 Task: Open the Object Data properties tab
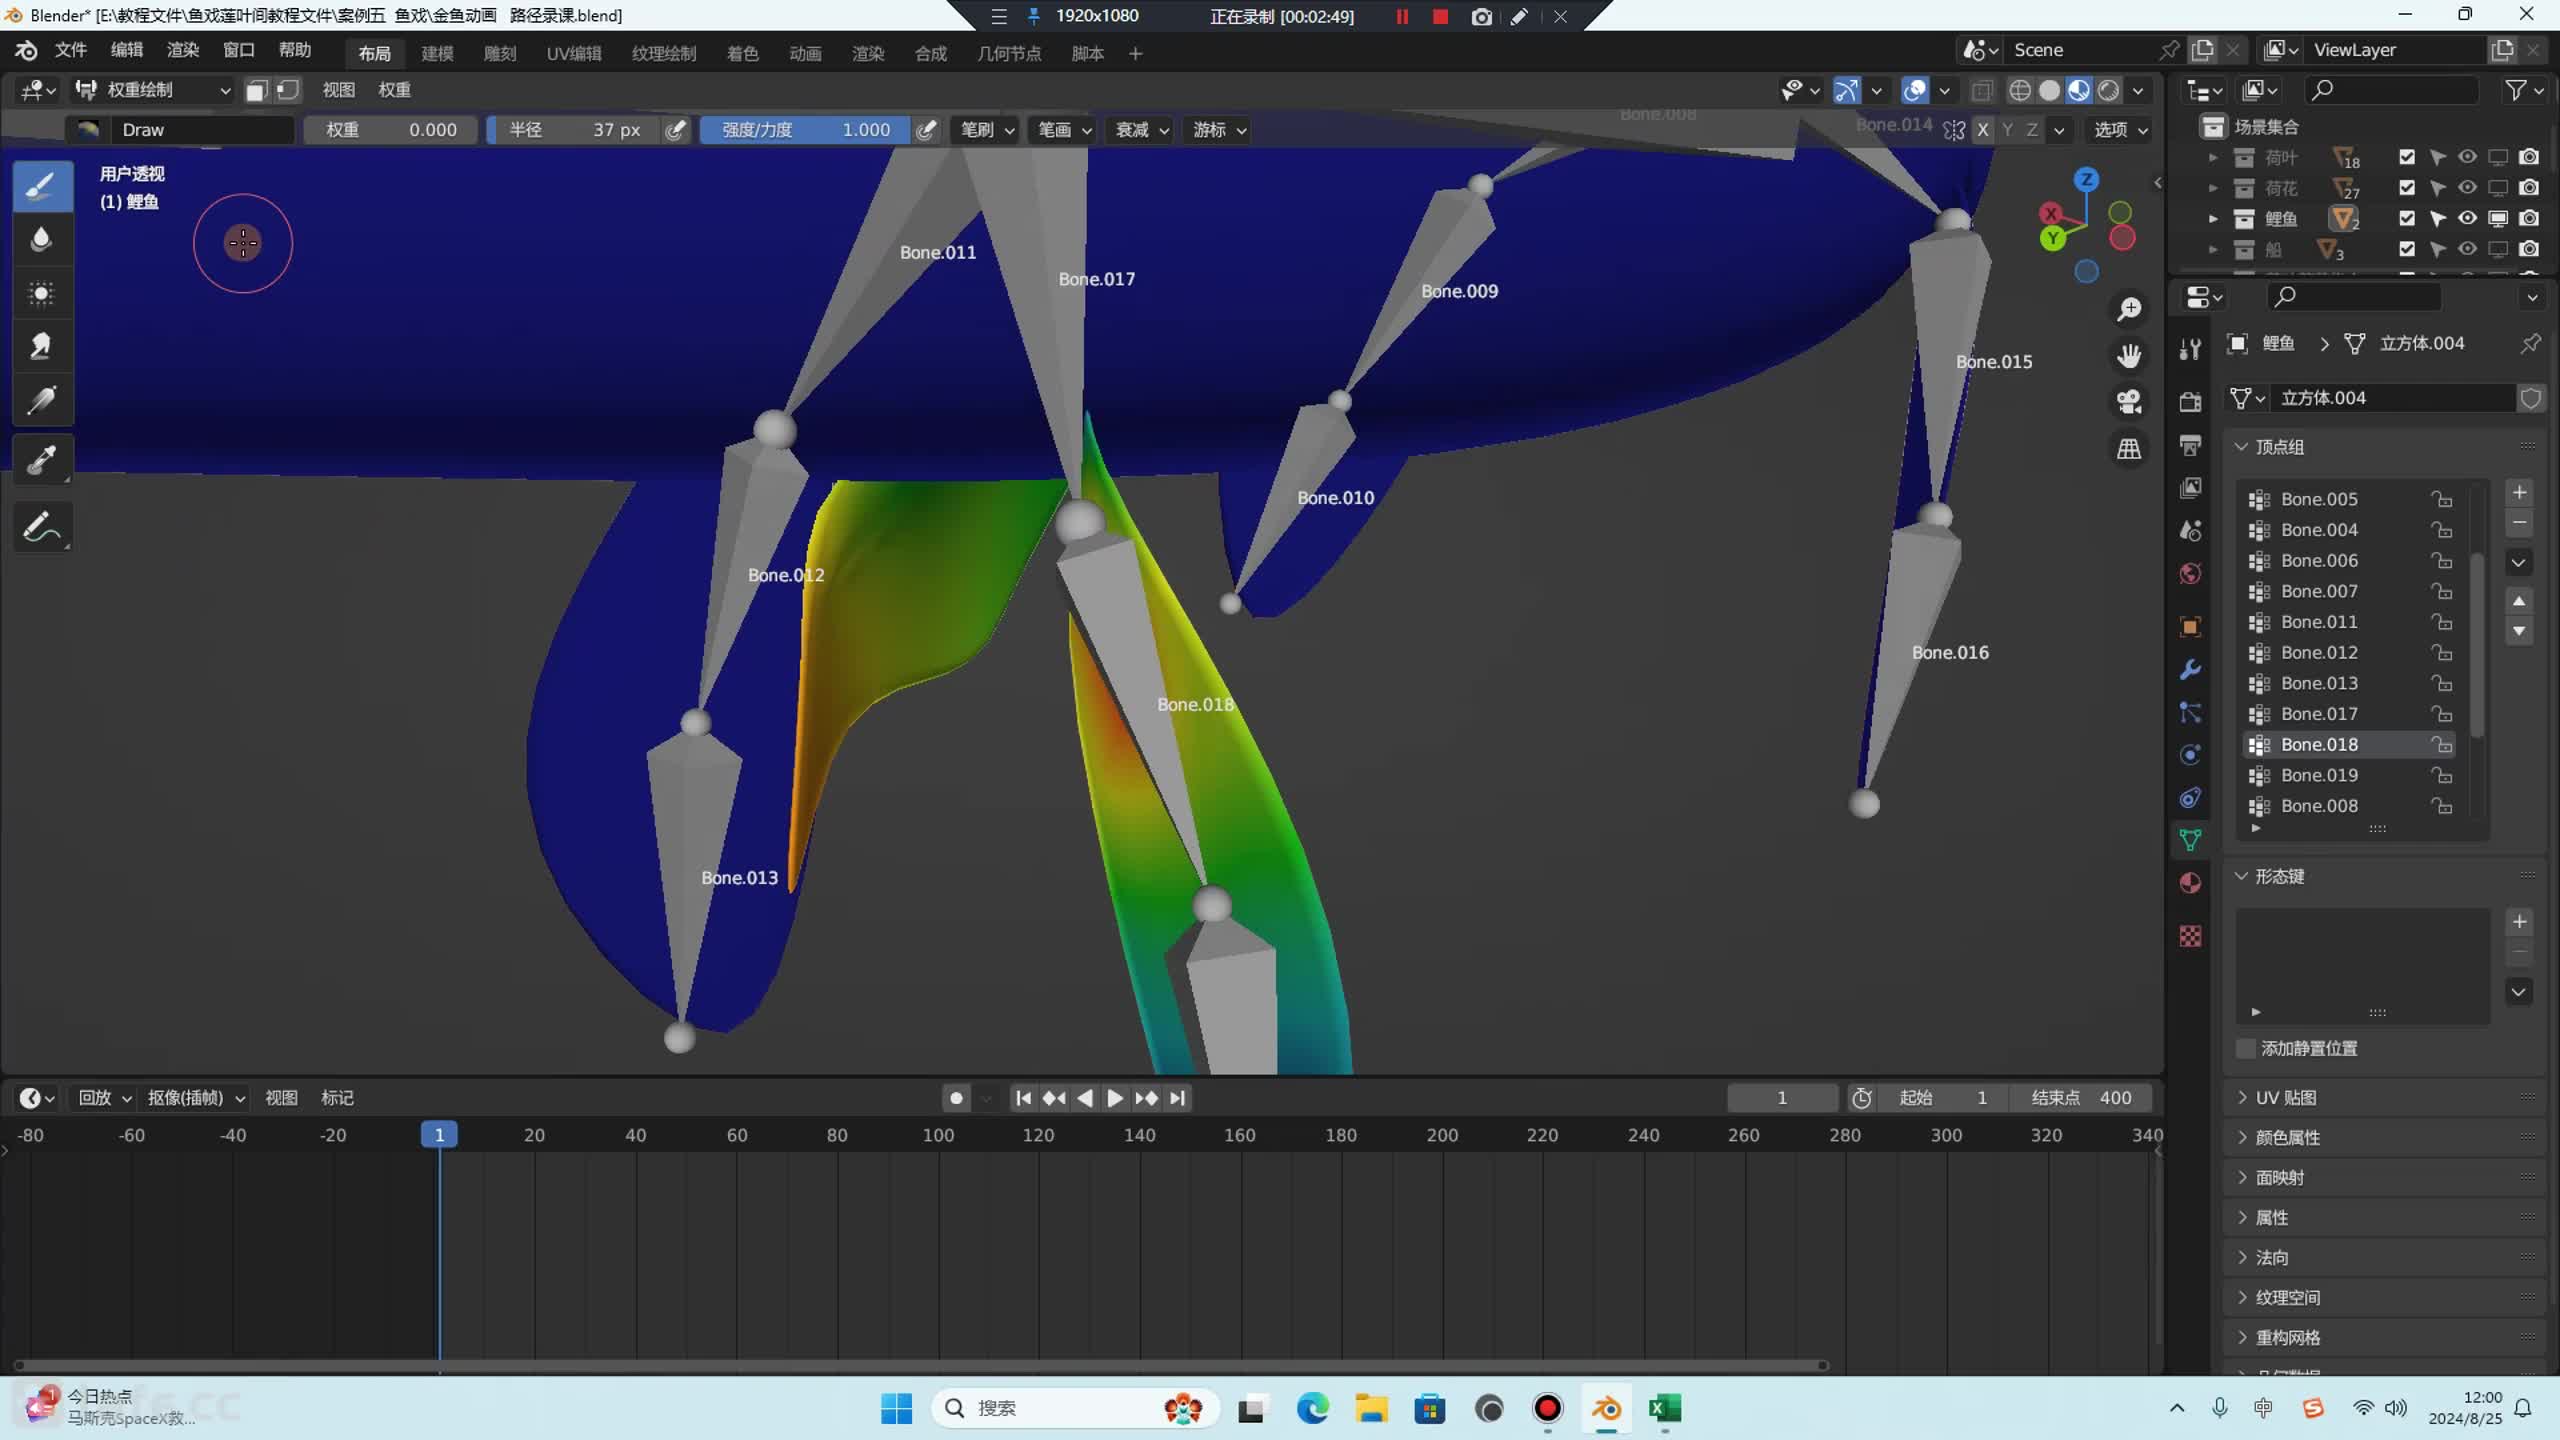2190,840
